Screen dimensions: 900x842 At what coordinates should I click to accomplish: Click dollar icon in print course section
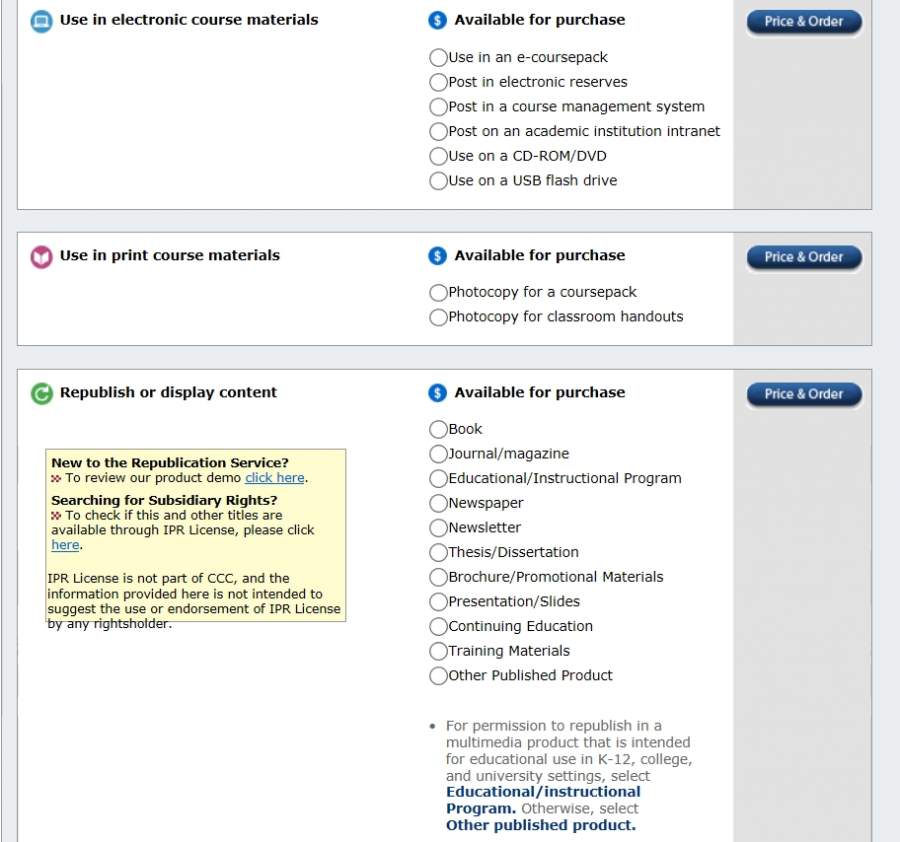[437, 256]
